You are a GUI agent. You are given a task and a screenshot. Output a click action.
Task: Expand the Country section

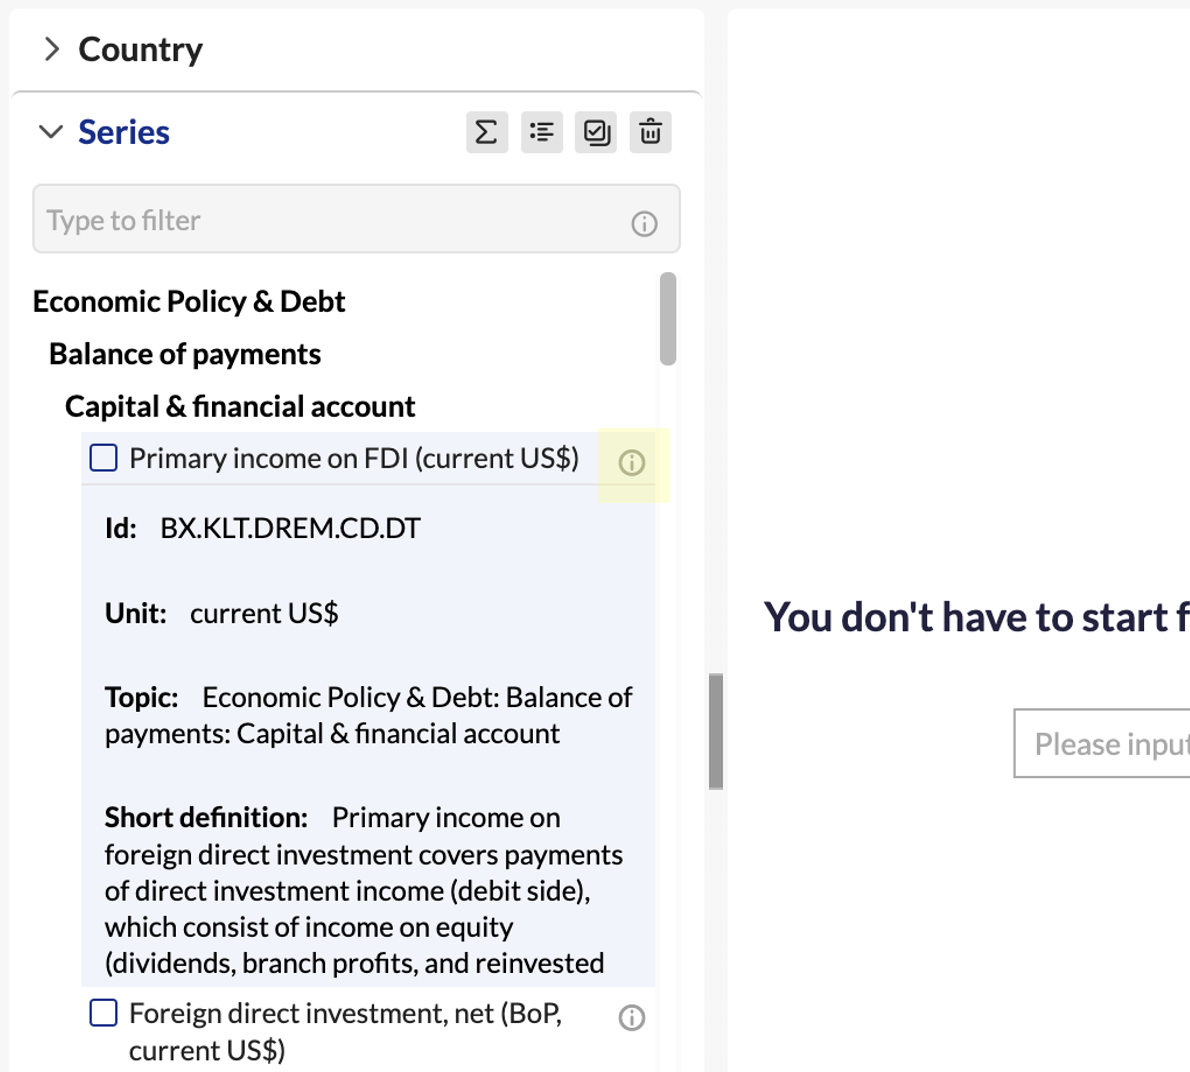[x=52, y=49]
